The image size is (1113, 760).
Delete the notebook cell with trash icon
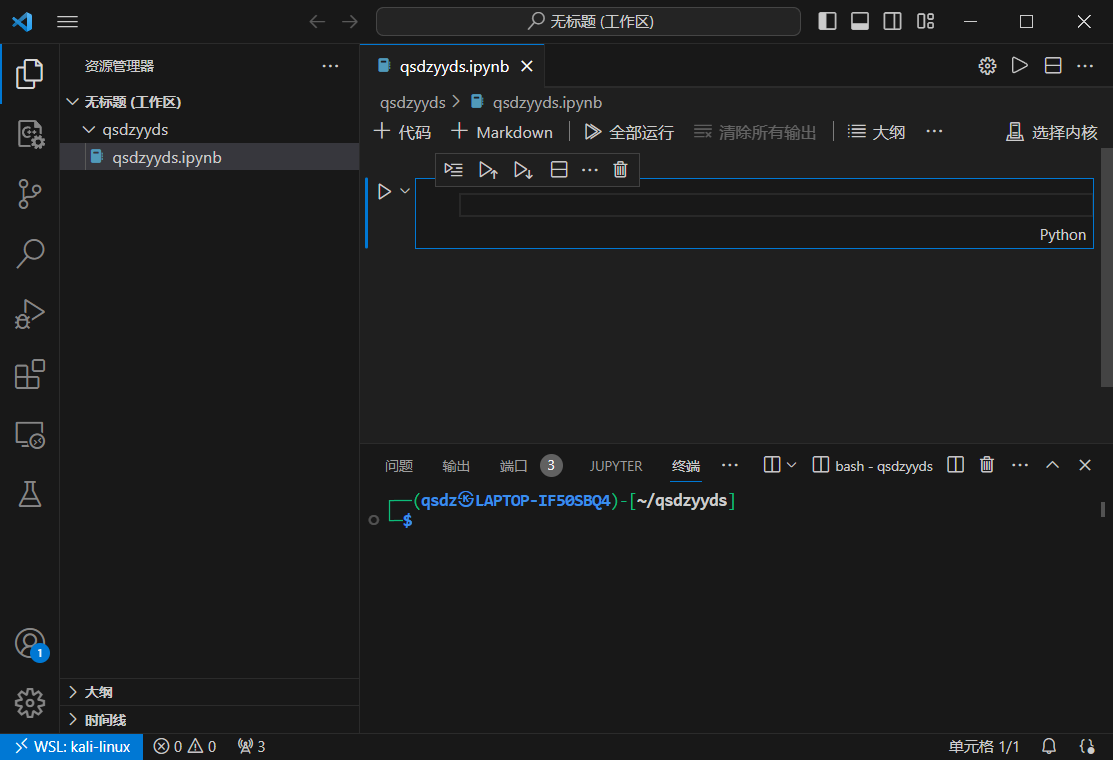[x=620, y=170]
